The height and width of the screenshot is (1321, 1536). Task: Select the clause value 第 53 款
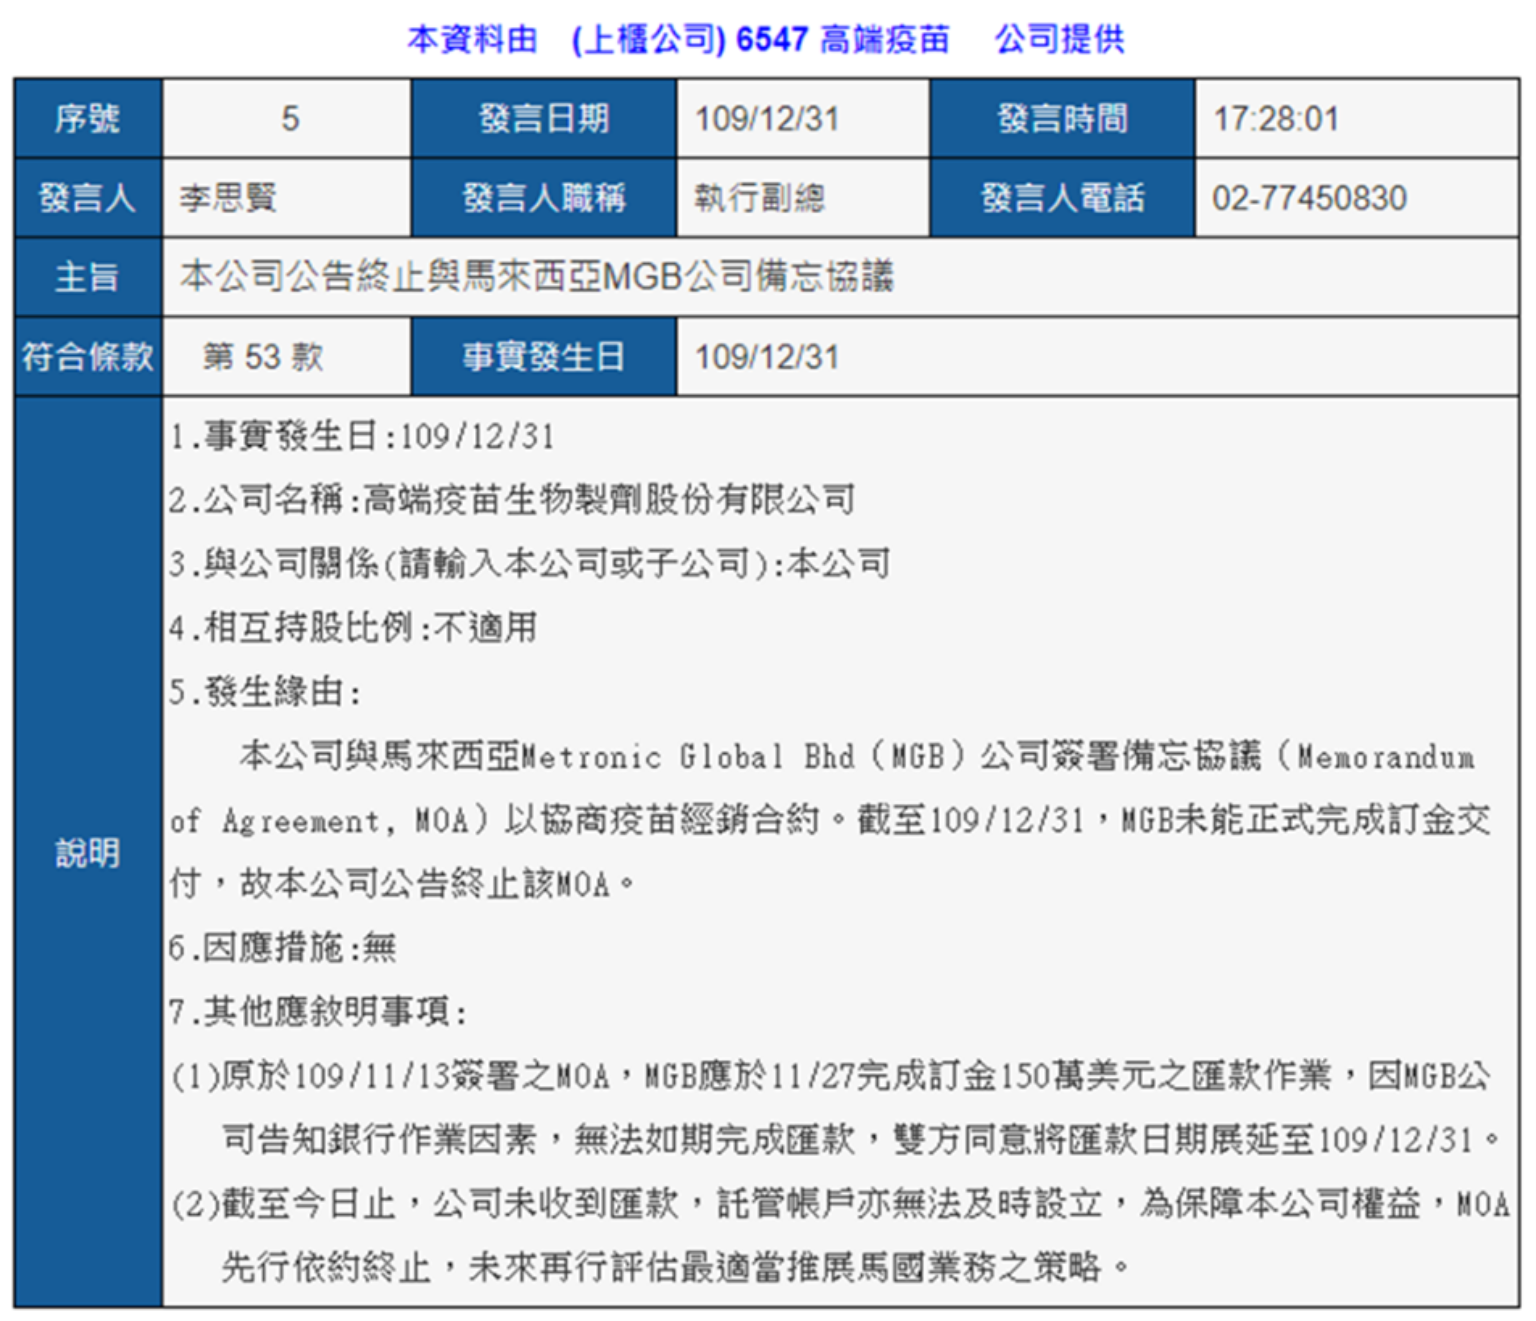click(x=263, y=357)
